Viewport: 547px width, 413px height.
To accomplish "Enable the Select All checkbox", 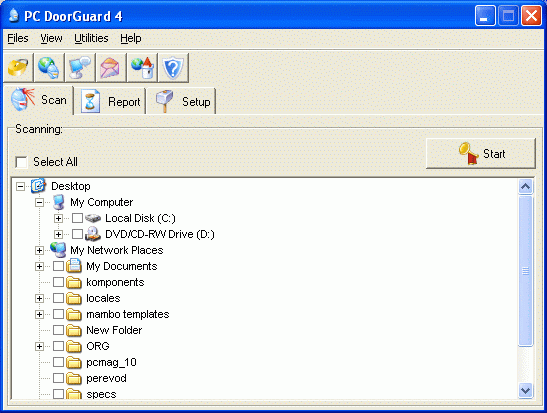I will point(22,162).
